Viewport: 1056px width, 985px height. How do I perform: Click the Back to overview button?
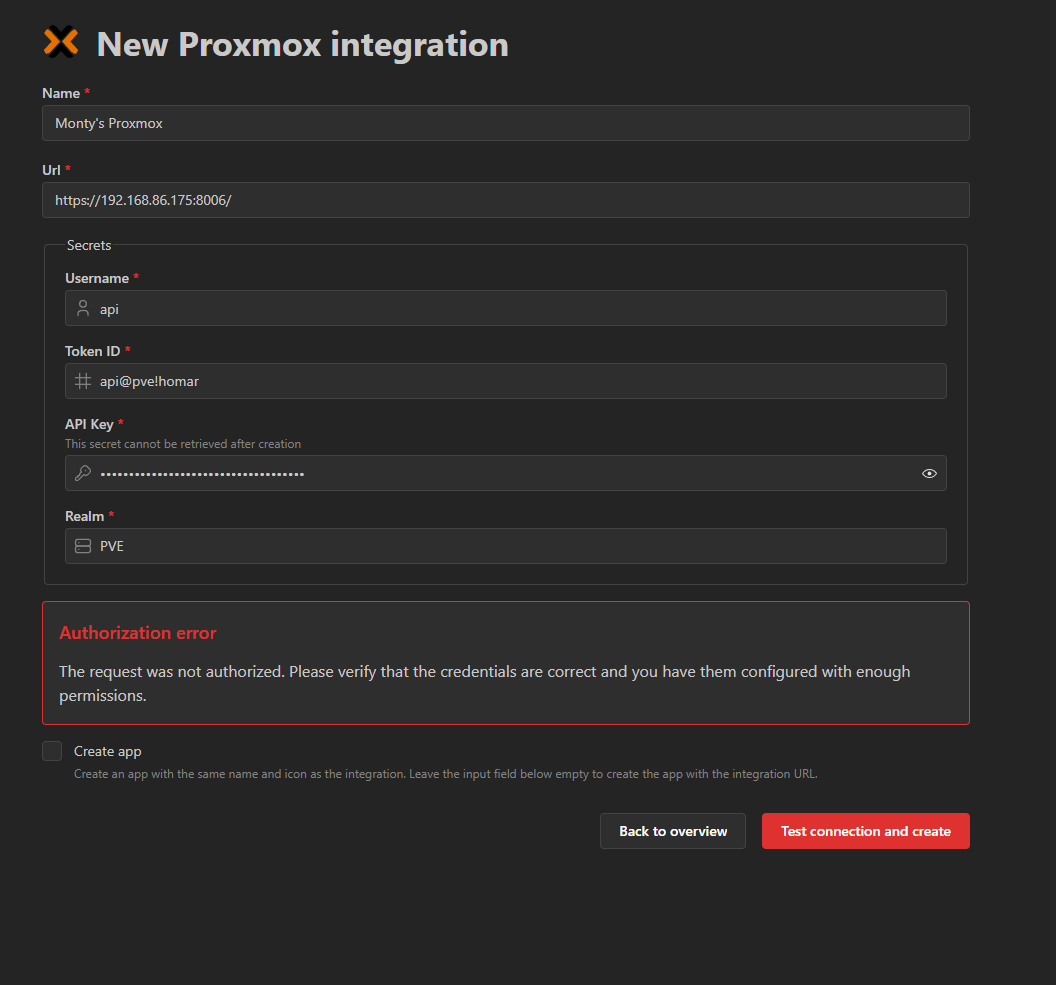(x=673, y=831)
